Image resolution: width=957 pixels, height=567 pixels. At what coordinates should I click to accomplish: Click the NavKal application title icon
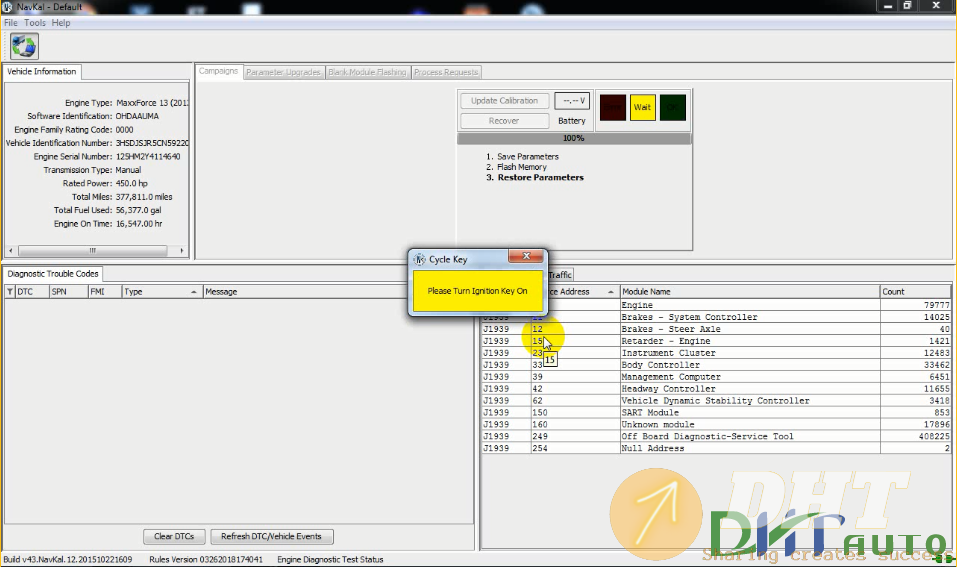tap(7, 7)
